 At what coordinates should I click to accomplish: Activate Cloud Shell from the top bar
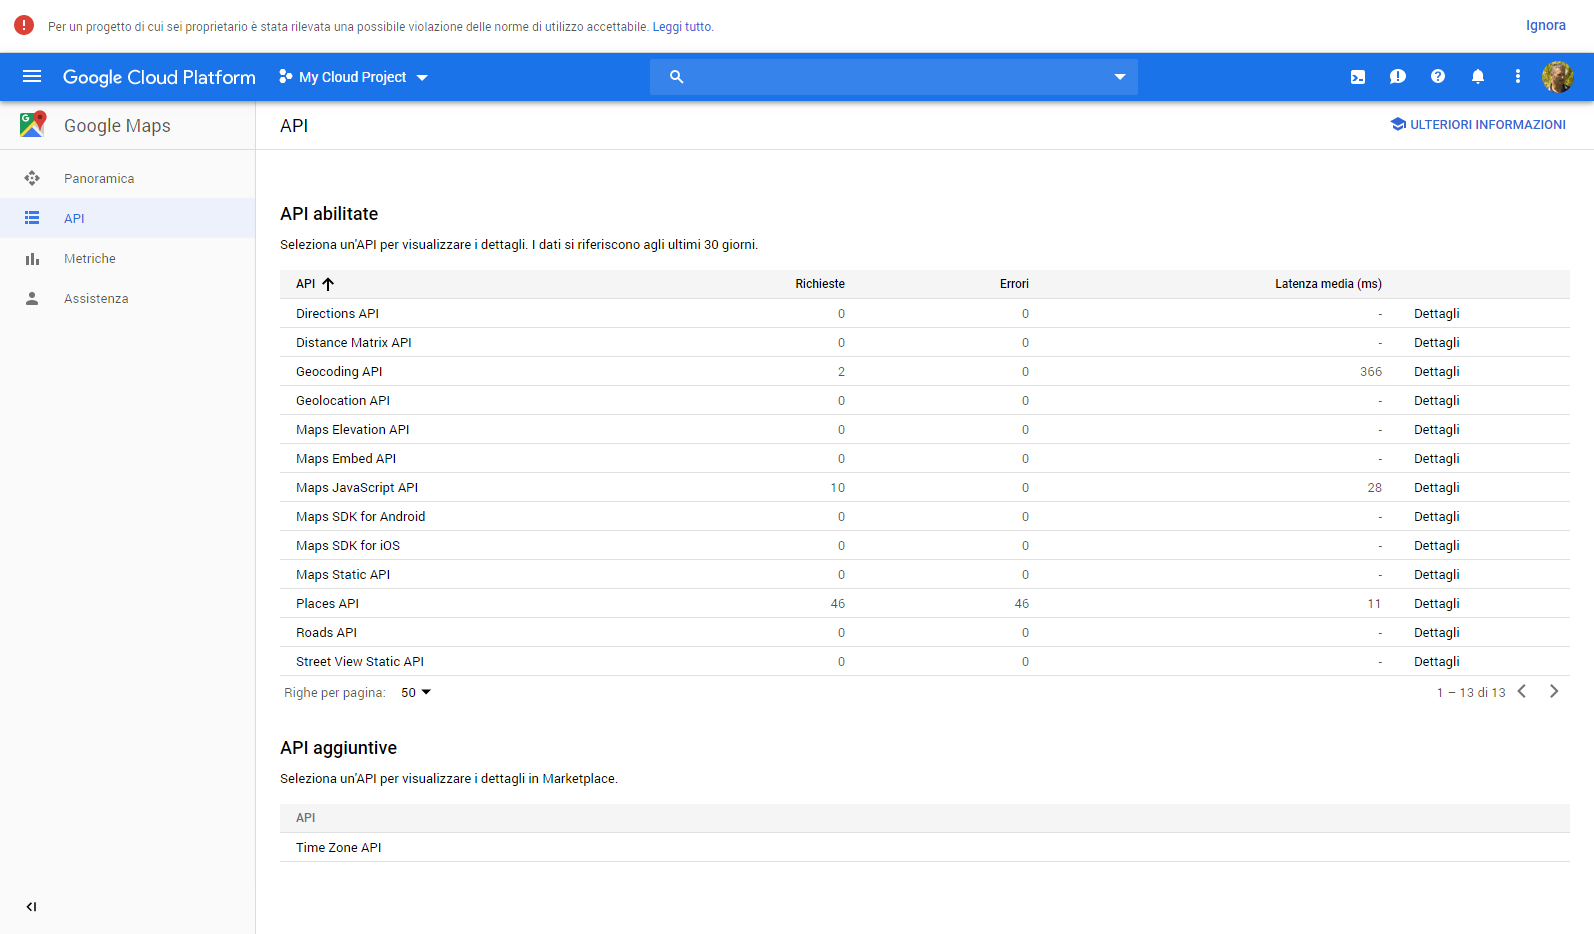pos(1358,77)
